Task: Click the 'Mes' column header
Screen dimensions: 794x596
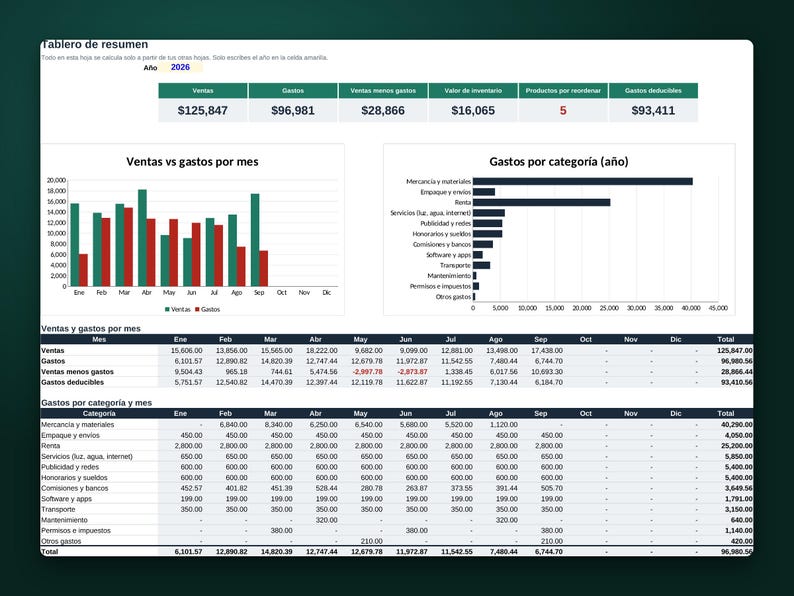Action: click(x=99, y=339)
